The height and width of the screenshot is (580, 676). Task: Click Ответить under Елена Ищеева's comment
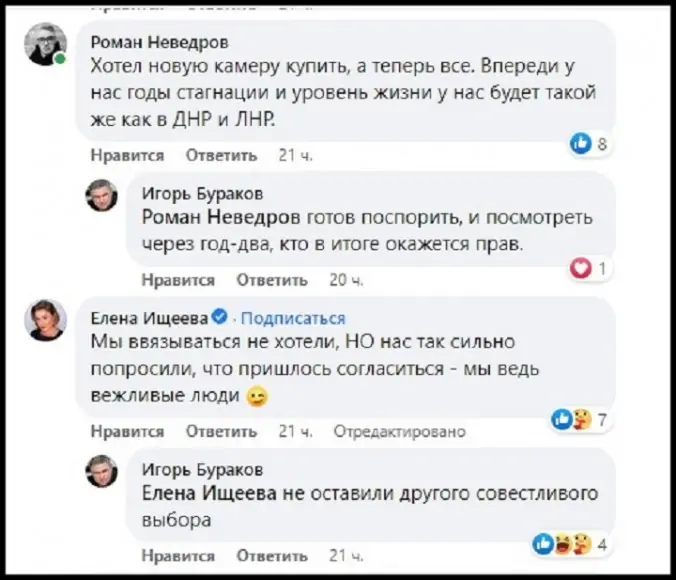pyautogui.click(x=222, y=432)
